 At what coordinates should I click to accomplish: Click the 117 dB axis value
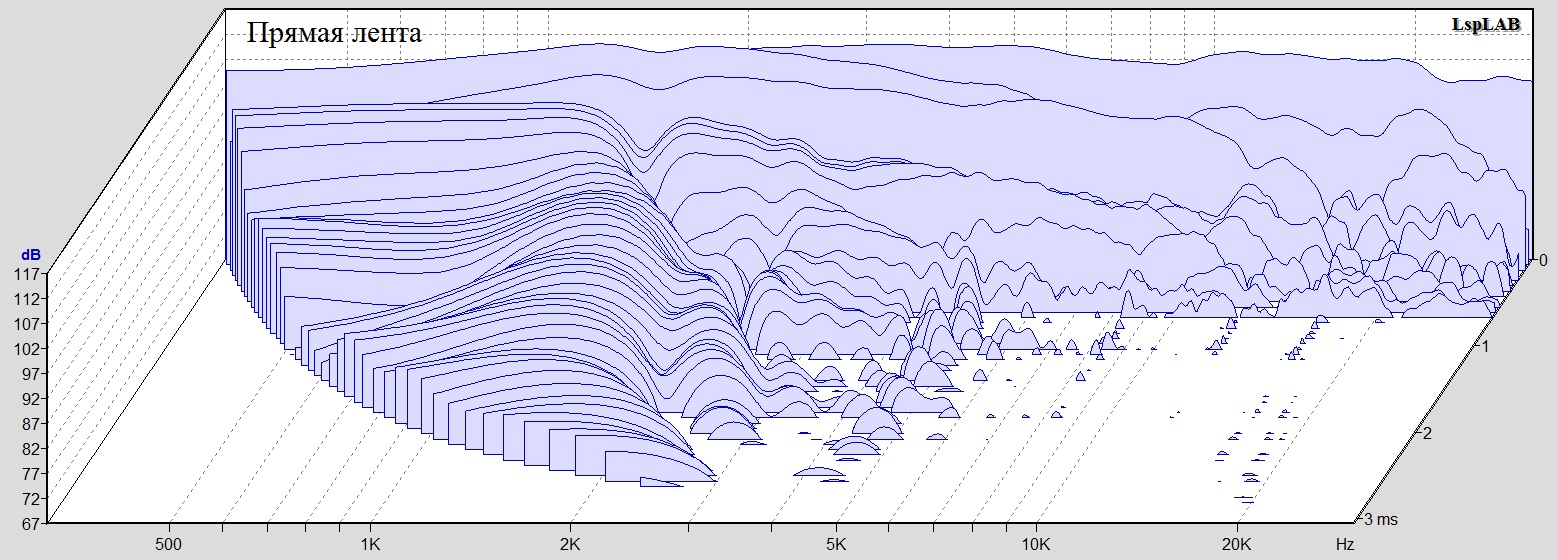tap(28, 274)
